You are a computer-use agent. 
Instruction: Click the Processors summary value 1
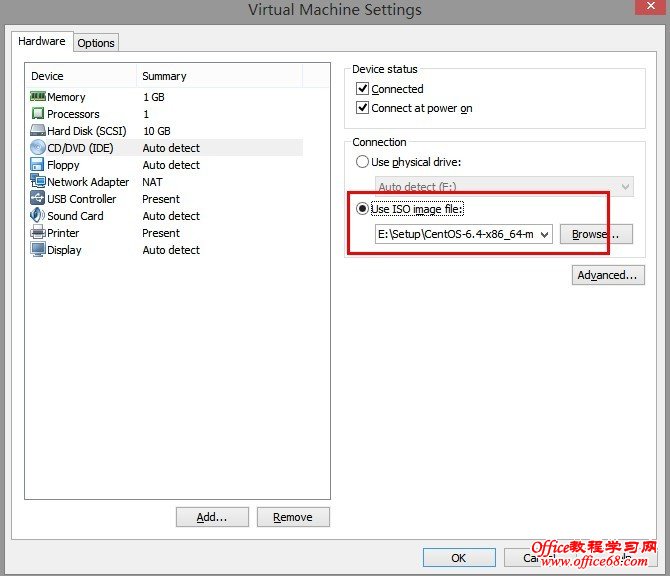pyautogui.click(x=146, y=114)
